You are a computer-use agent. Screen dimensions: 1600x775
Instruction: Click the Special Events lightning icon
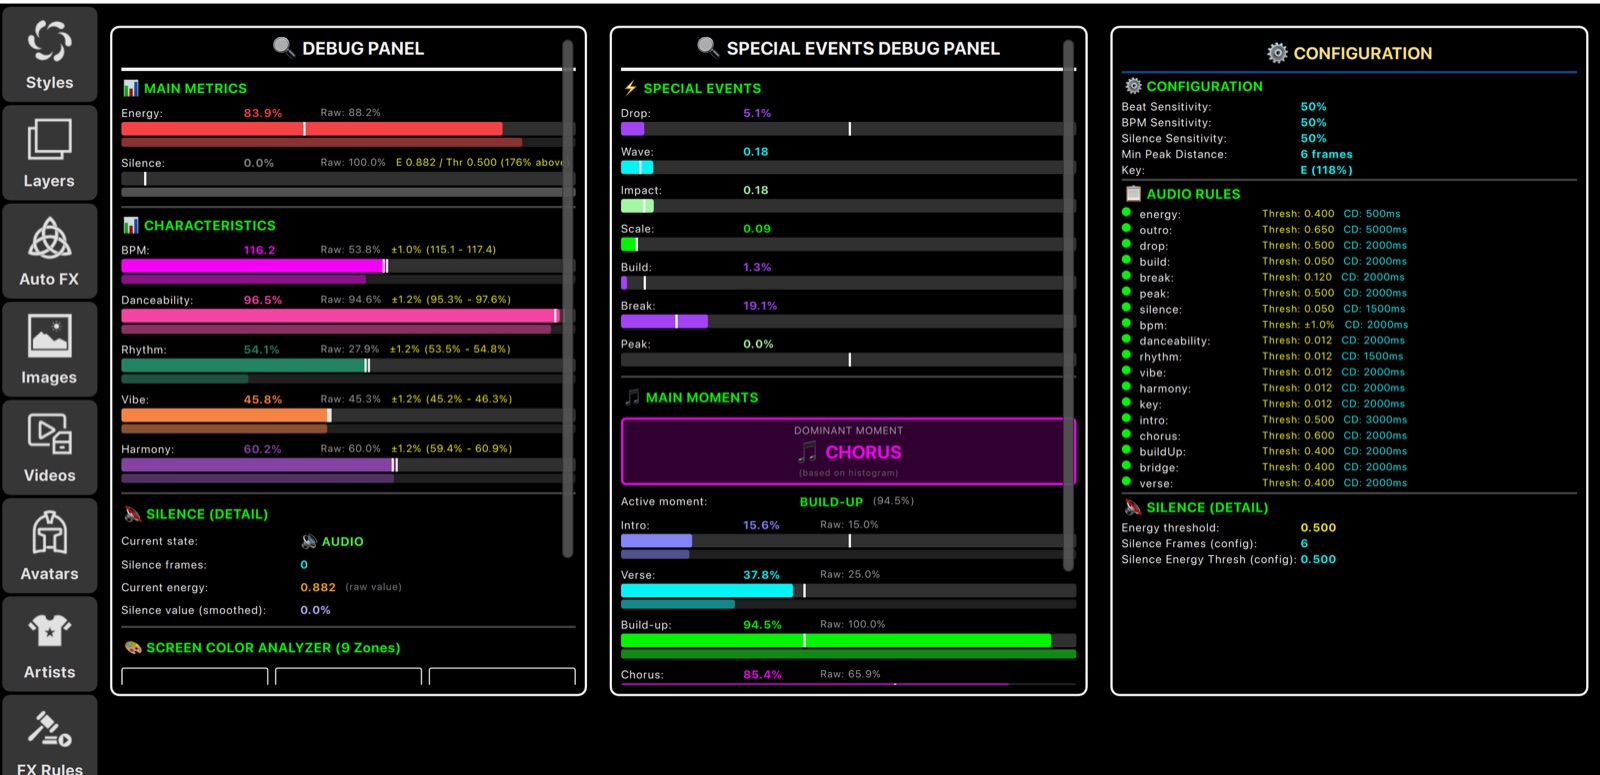click(630, 88)
